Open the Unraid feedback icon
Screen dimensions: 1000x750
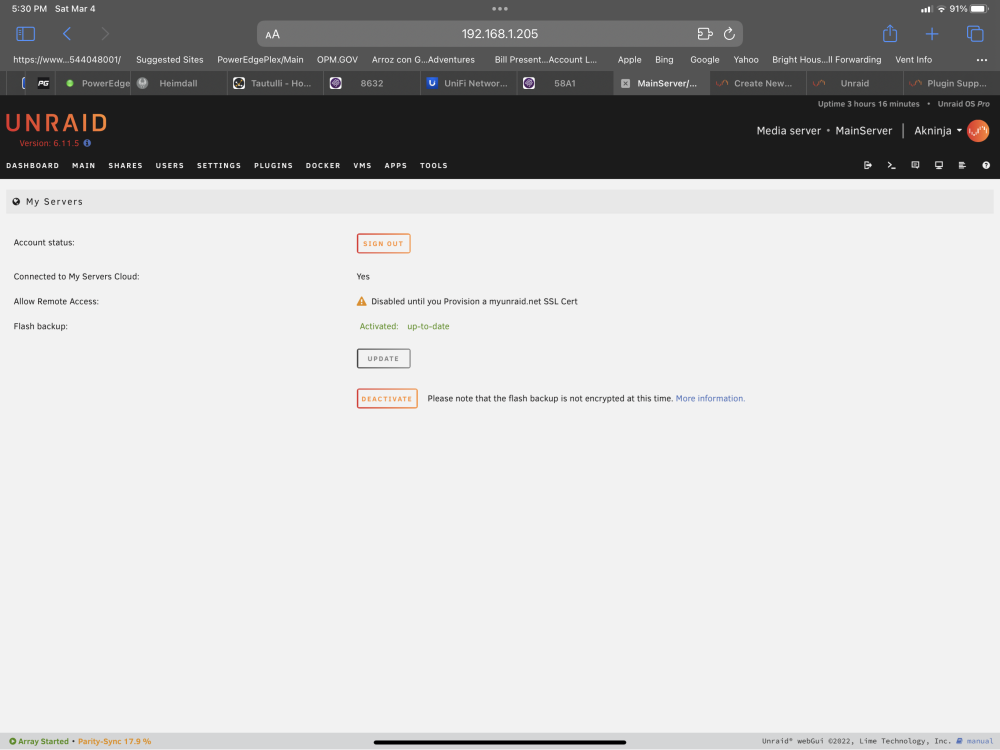[915, 165]
